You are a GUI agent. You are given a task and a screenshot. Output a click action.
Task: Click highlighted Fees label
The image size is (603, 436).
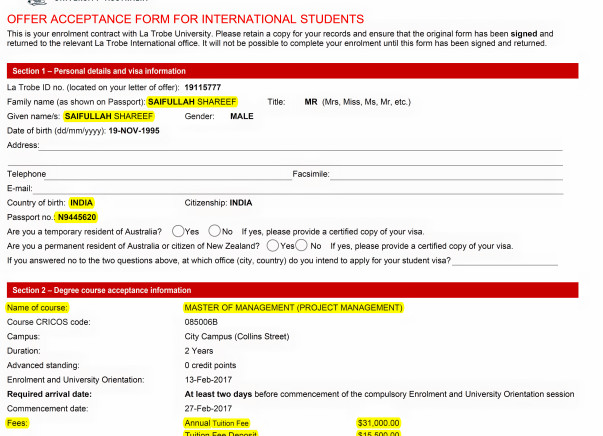pyautogui.click(x=17, y=423)
